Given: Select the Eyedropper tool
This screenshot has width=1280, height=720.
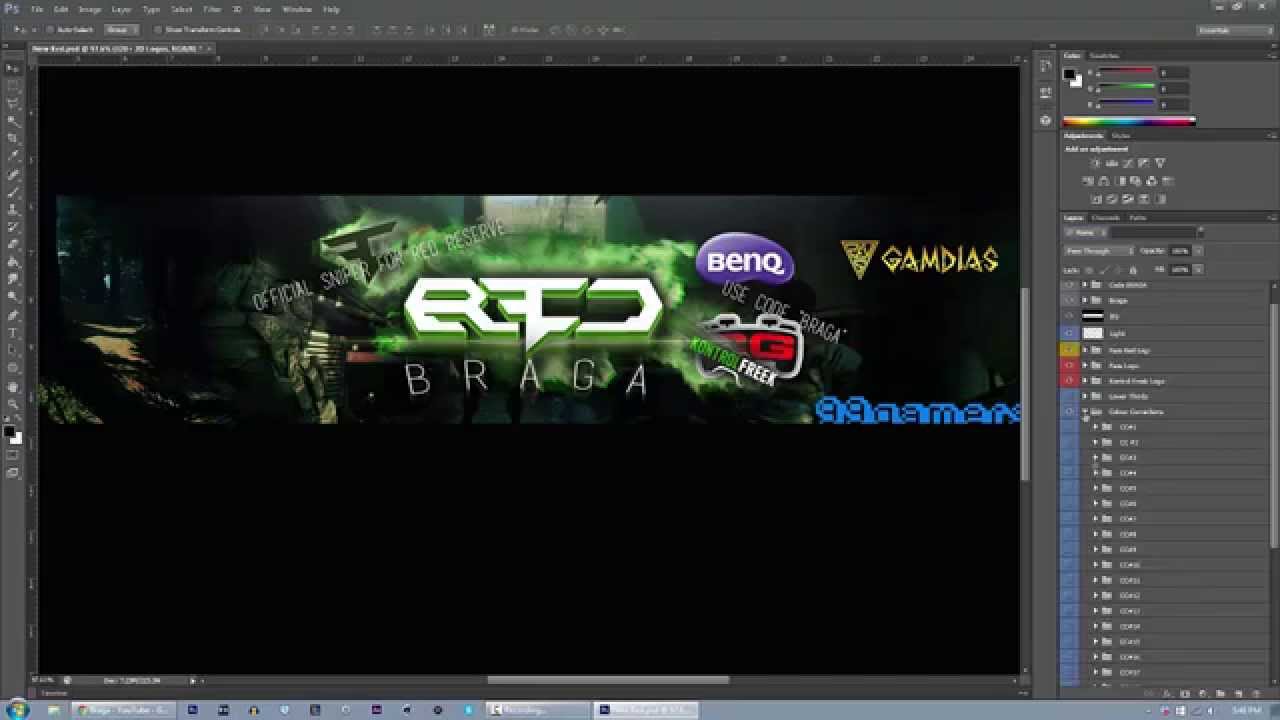Looking at the screenshot, I should pos(13,156).
